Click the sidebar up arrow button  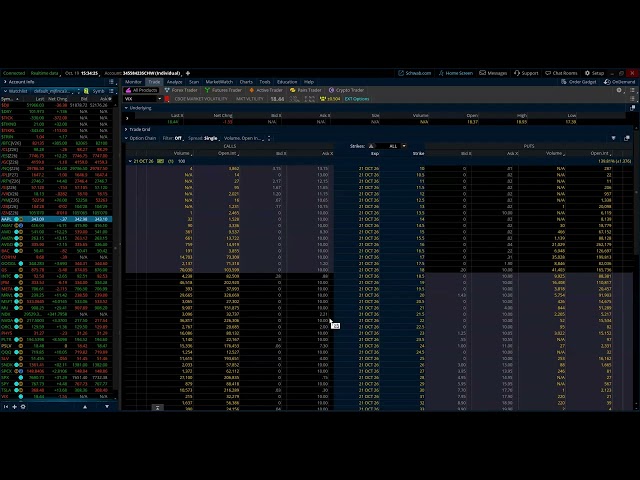point(85,407)
